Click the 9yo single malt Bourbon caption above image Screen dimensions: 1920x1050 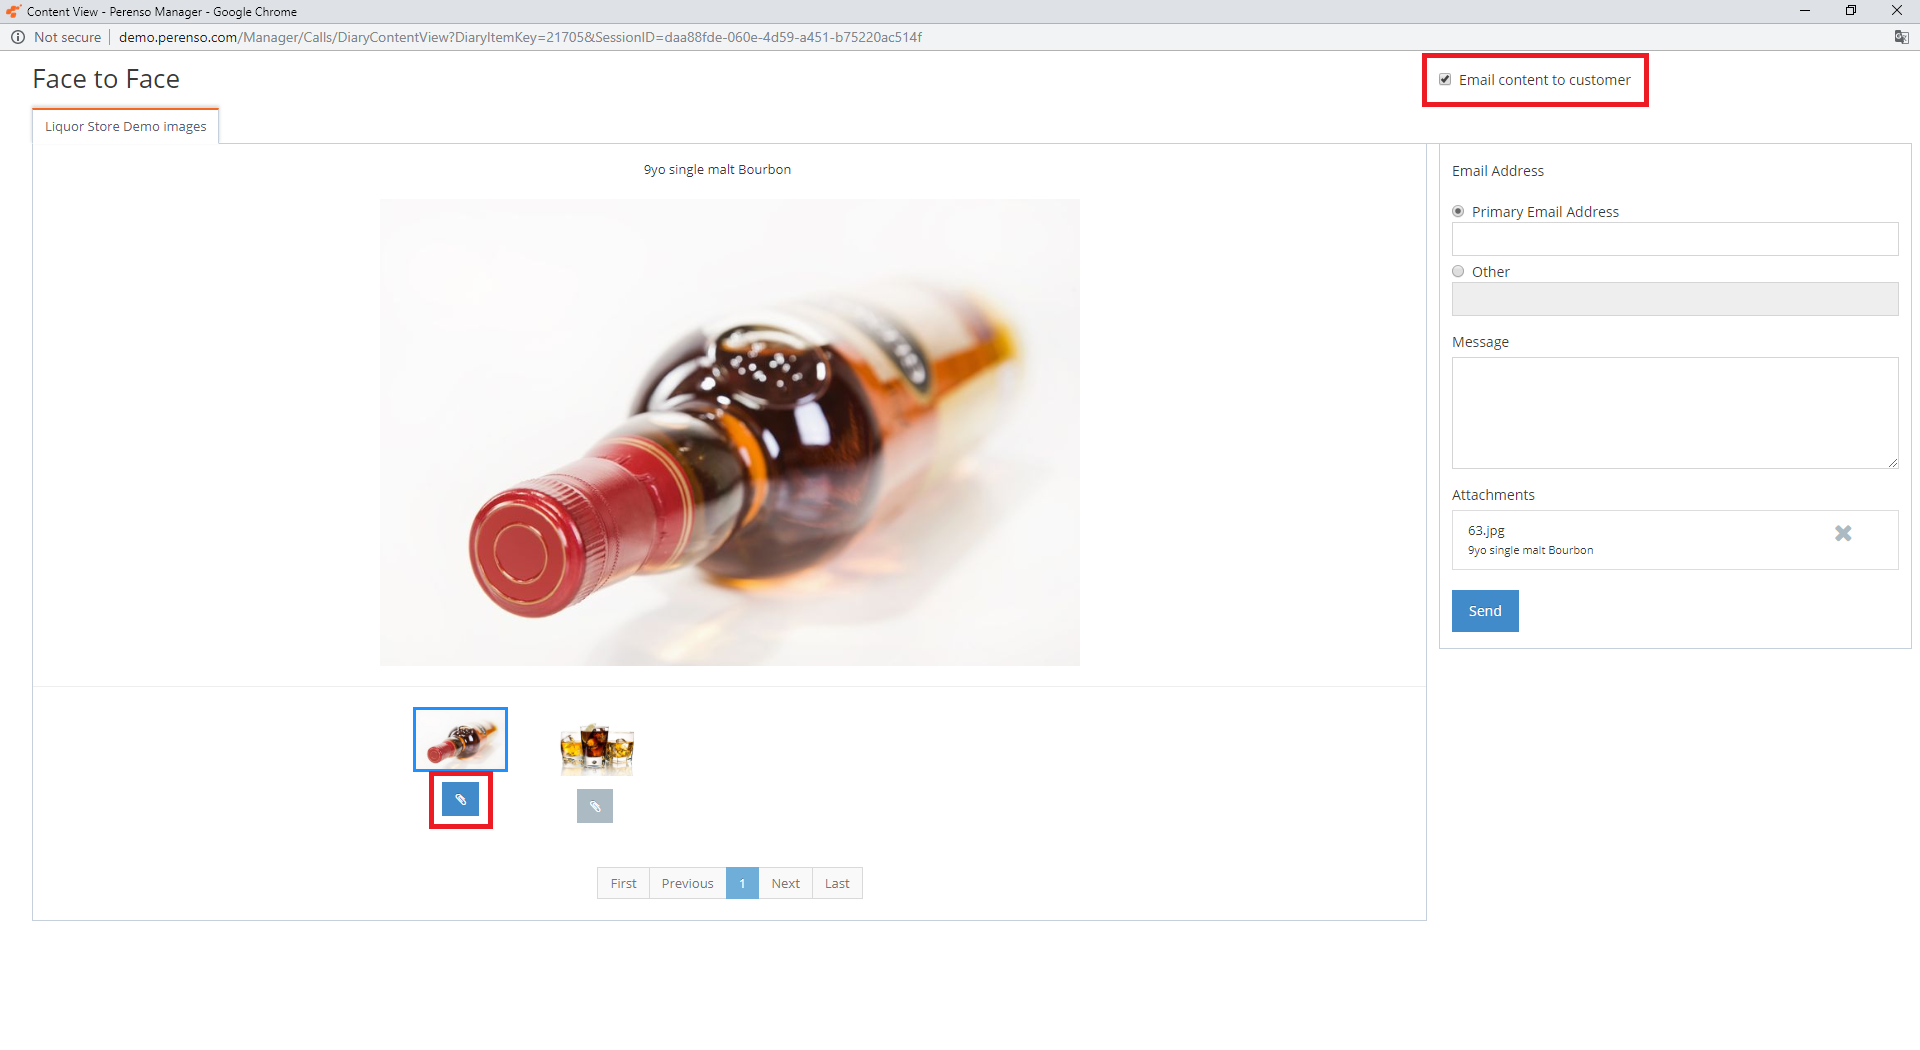(717, 169)
